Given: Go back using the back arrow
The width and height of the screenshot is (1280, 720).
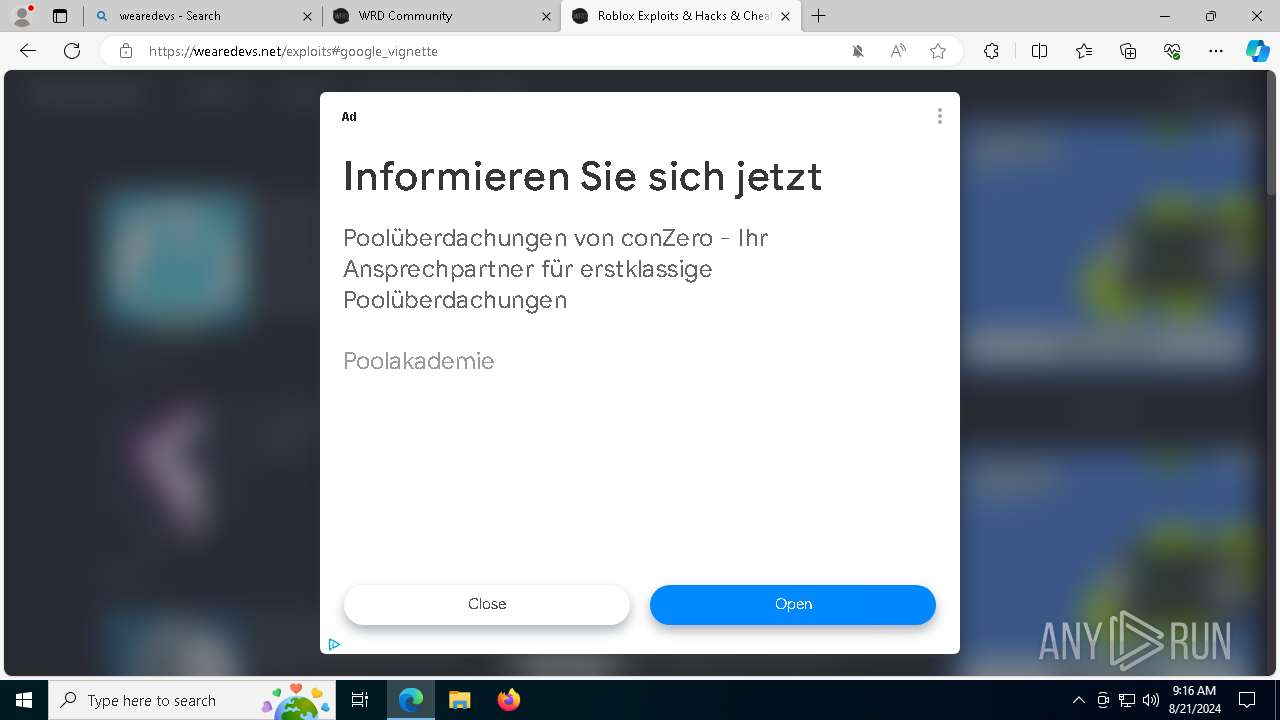Looking at the screenshot, I should click(x=28, y=51).
